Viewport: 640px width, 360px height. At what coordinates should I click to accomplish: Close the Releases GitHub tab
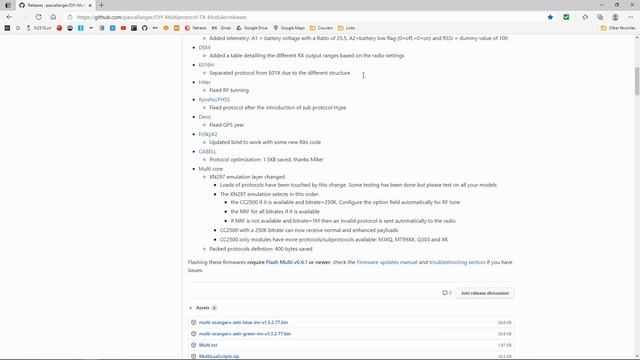click(90, 5)
